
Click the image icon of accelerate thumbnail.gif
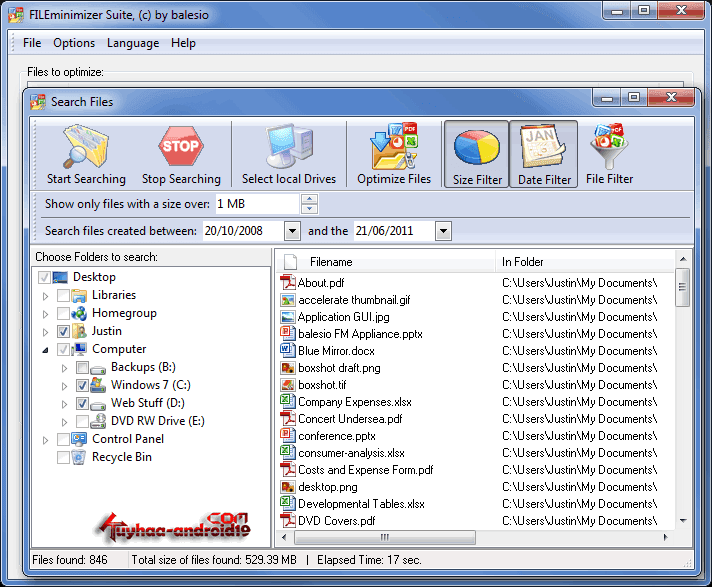287,300
